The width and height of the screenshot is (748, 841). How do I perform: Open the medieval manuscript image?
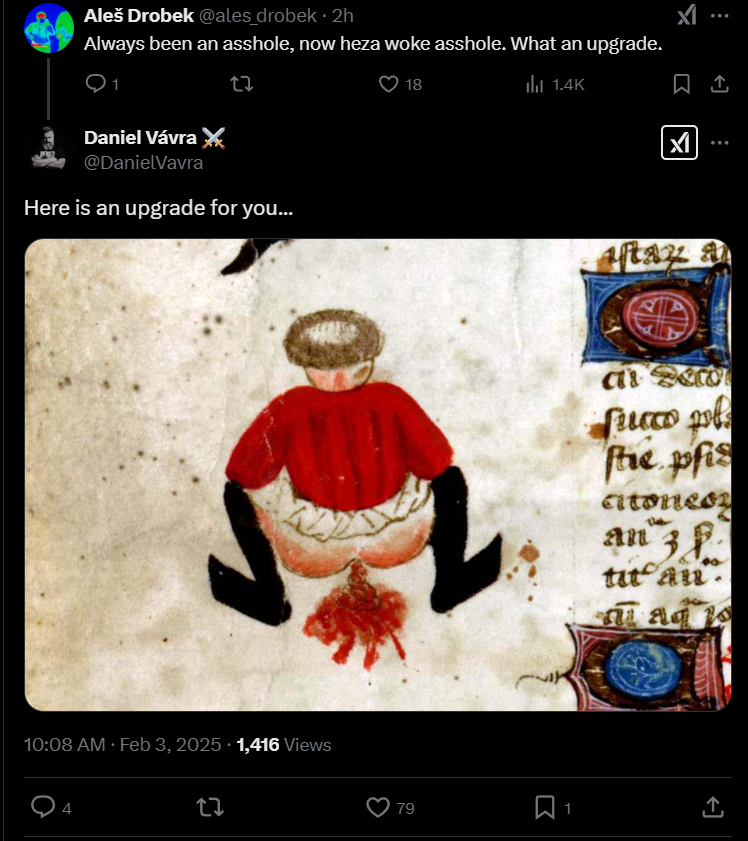pyautogui.click(x=378, y=475)
